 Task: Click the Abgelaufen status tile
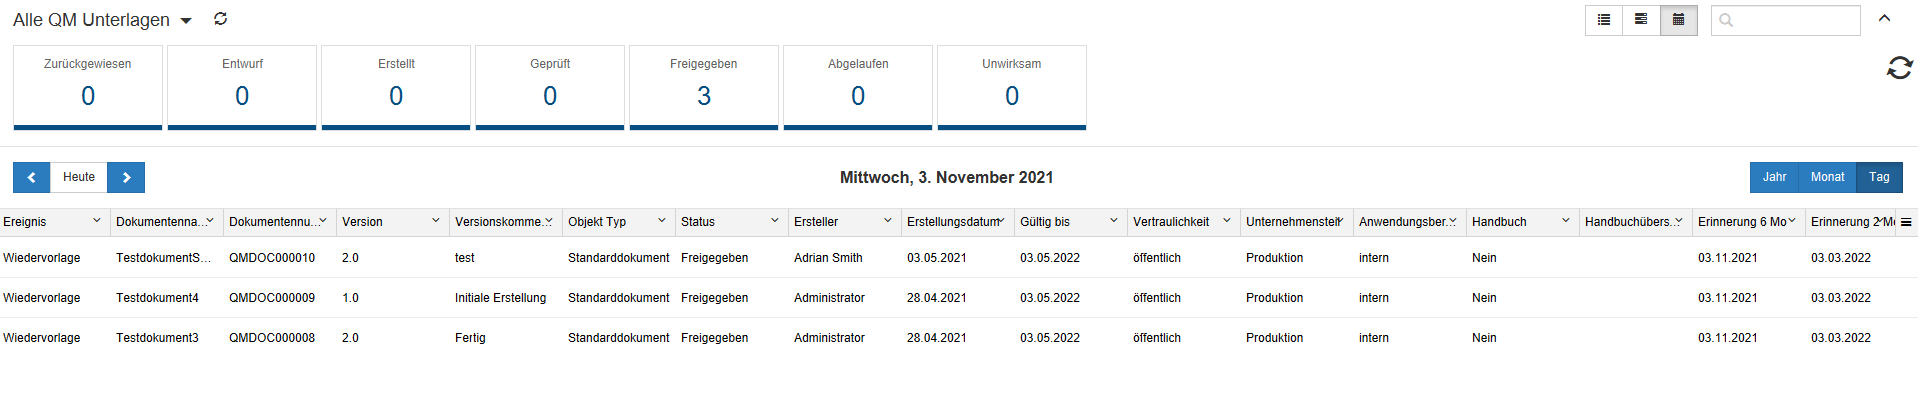tap(858, 87)
